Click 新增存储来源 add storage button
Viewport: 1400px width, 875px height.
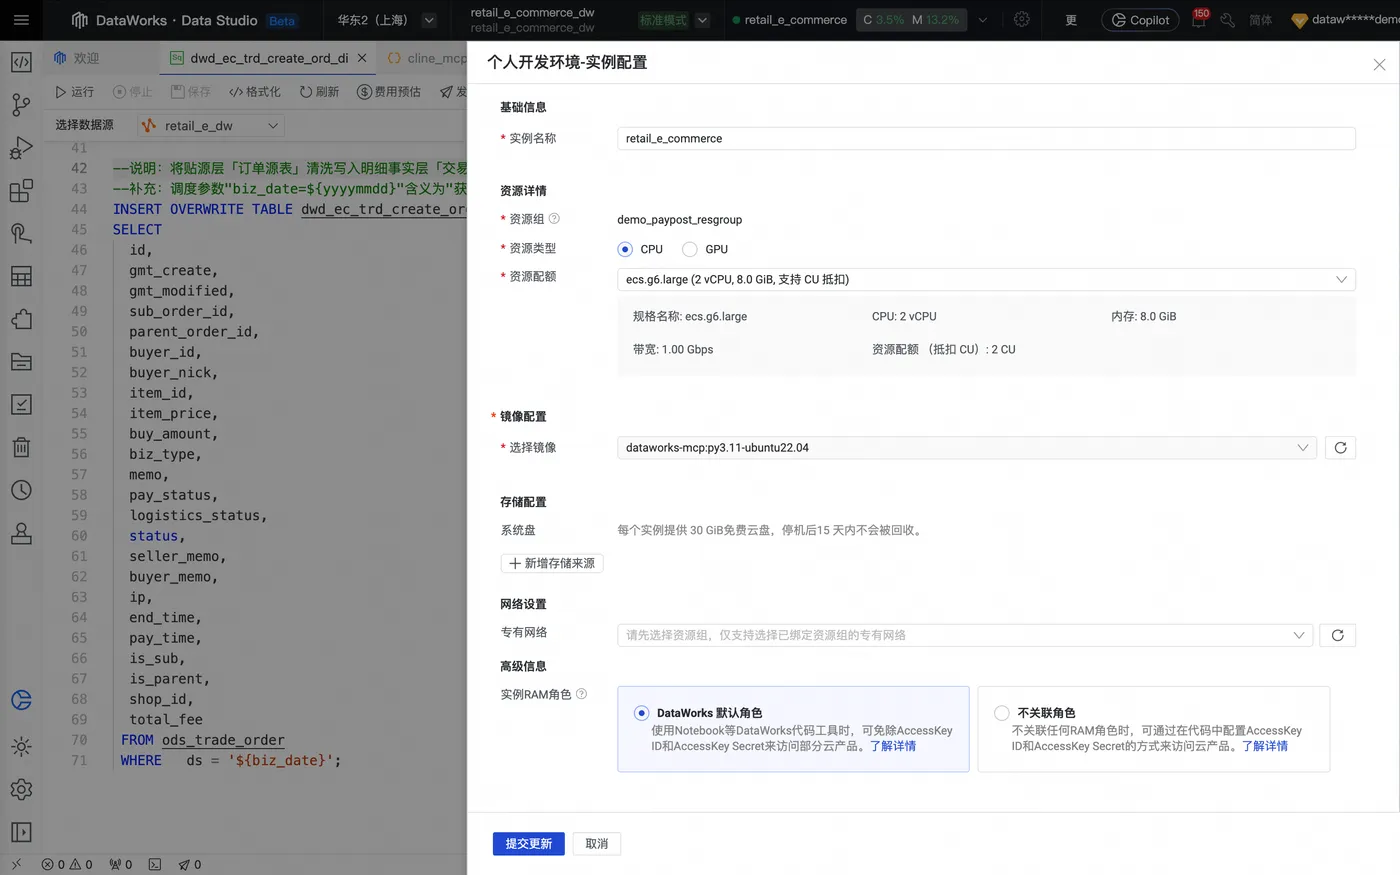coord(552,563)
